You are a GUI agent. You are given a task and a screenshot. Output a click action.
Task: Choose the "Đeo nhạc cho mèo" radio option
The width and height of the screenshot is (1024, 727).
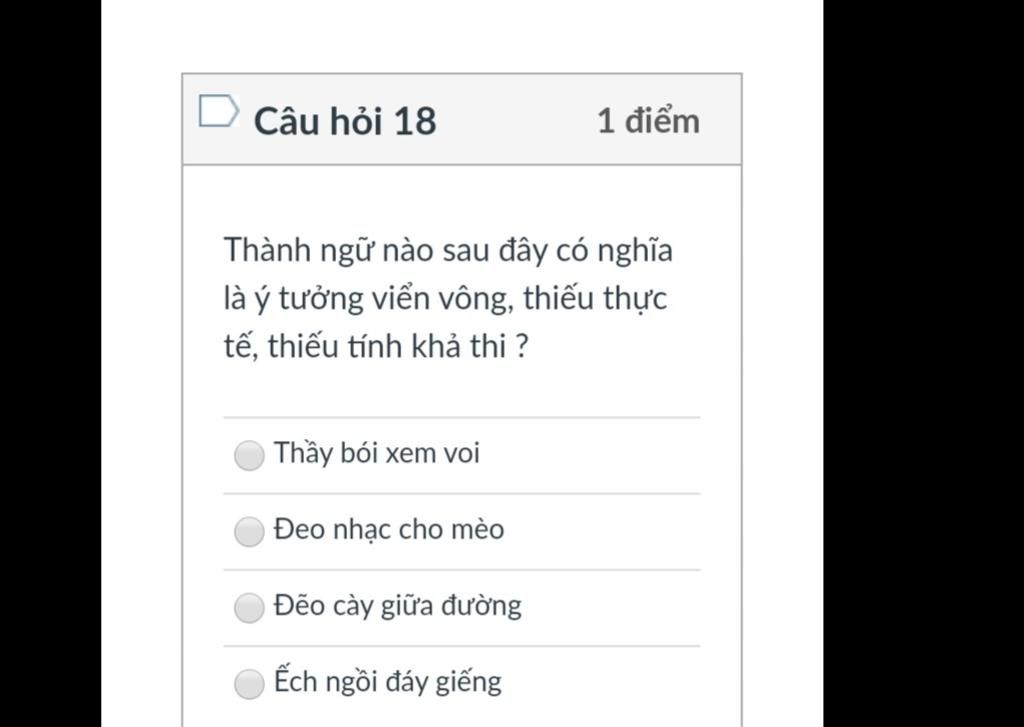pos(249,532)
